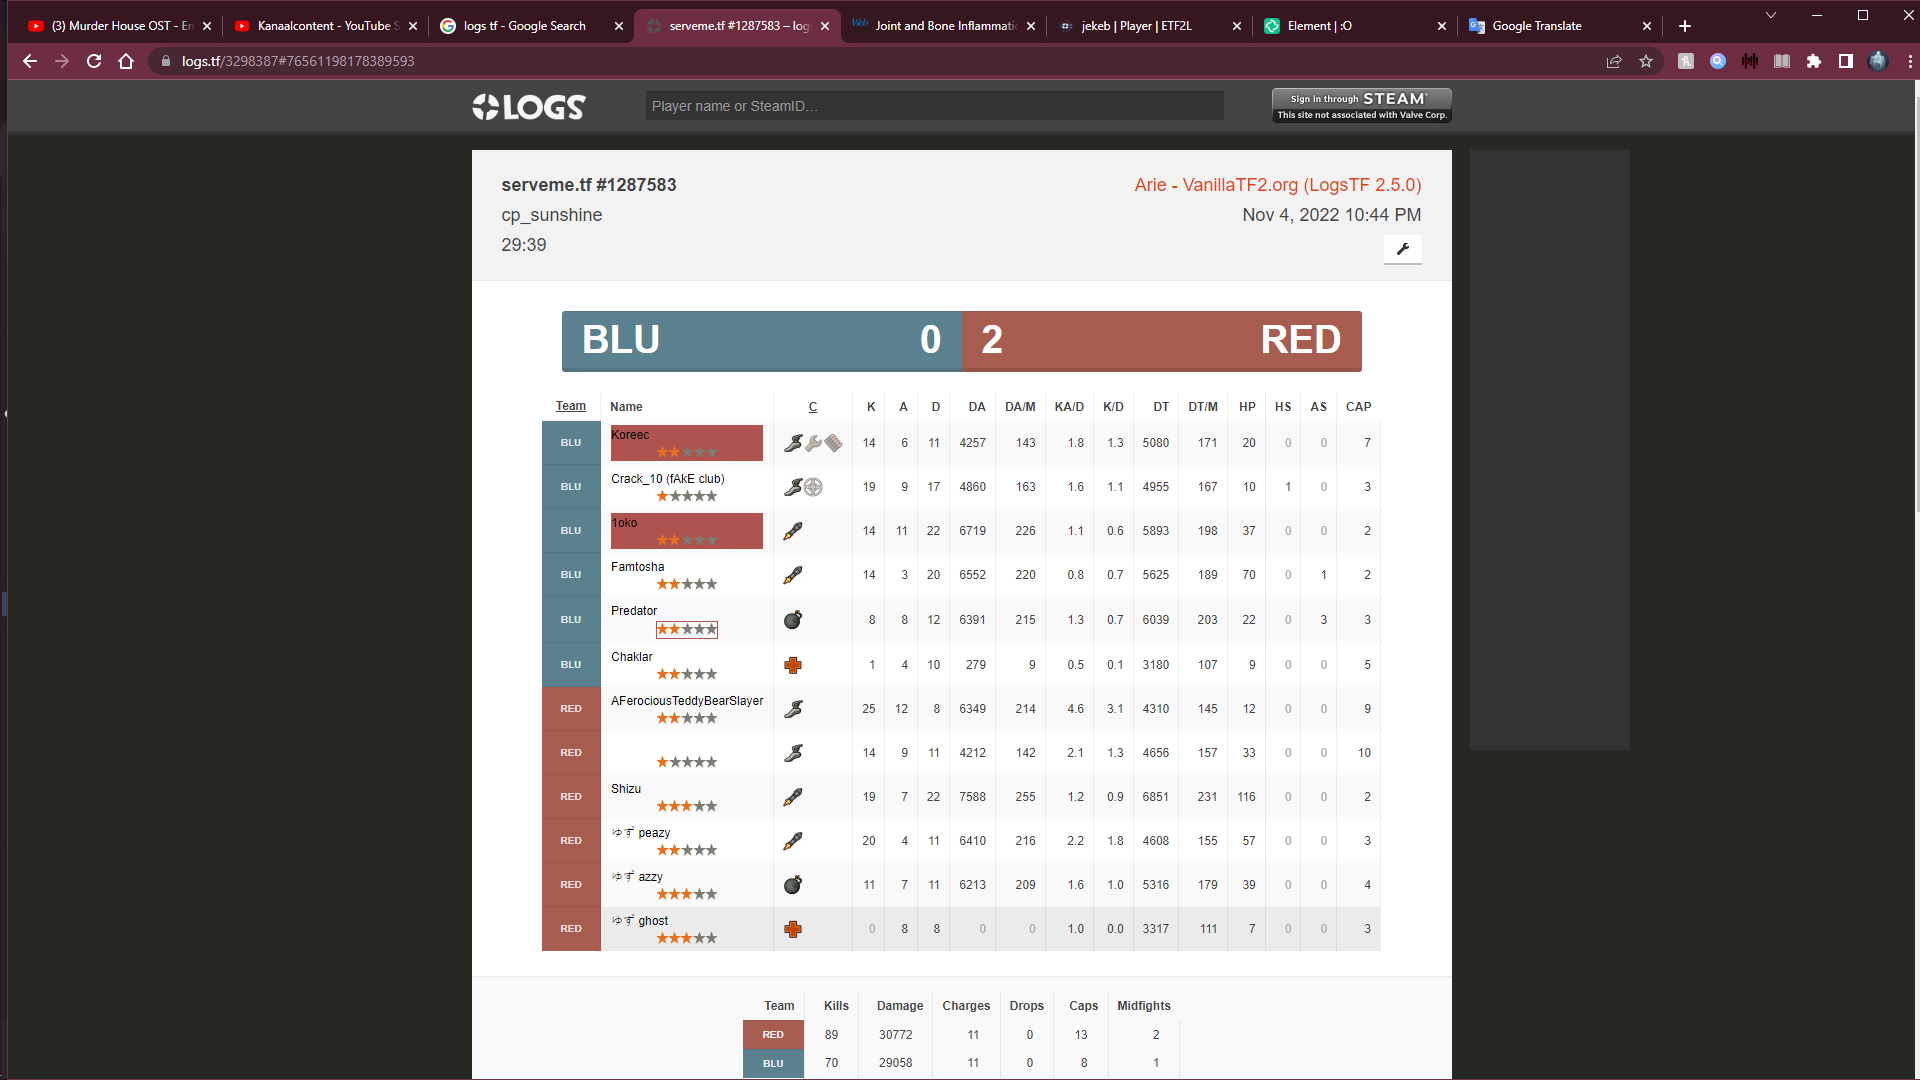Click player name Shizu
The image size is (1920, 1080).
pyautogui.click(x=626, y=789)
